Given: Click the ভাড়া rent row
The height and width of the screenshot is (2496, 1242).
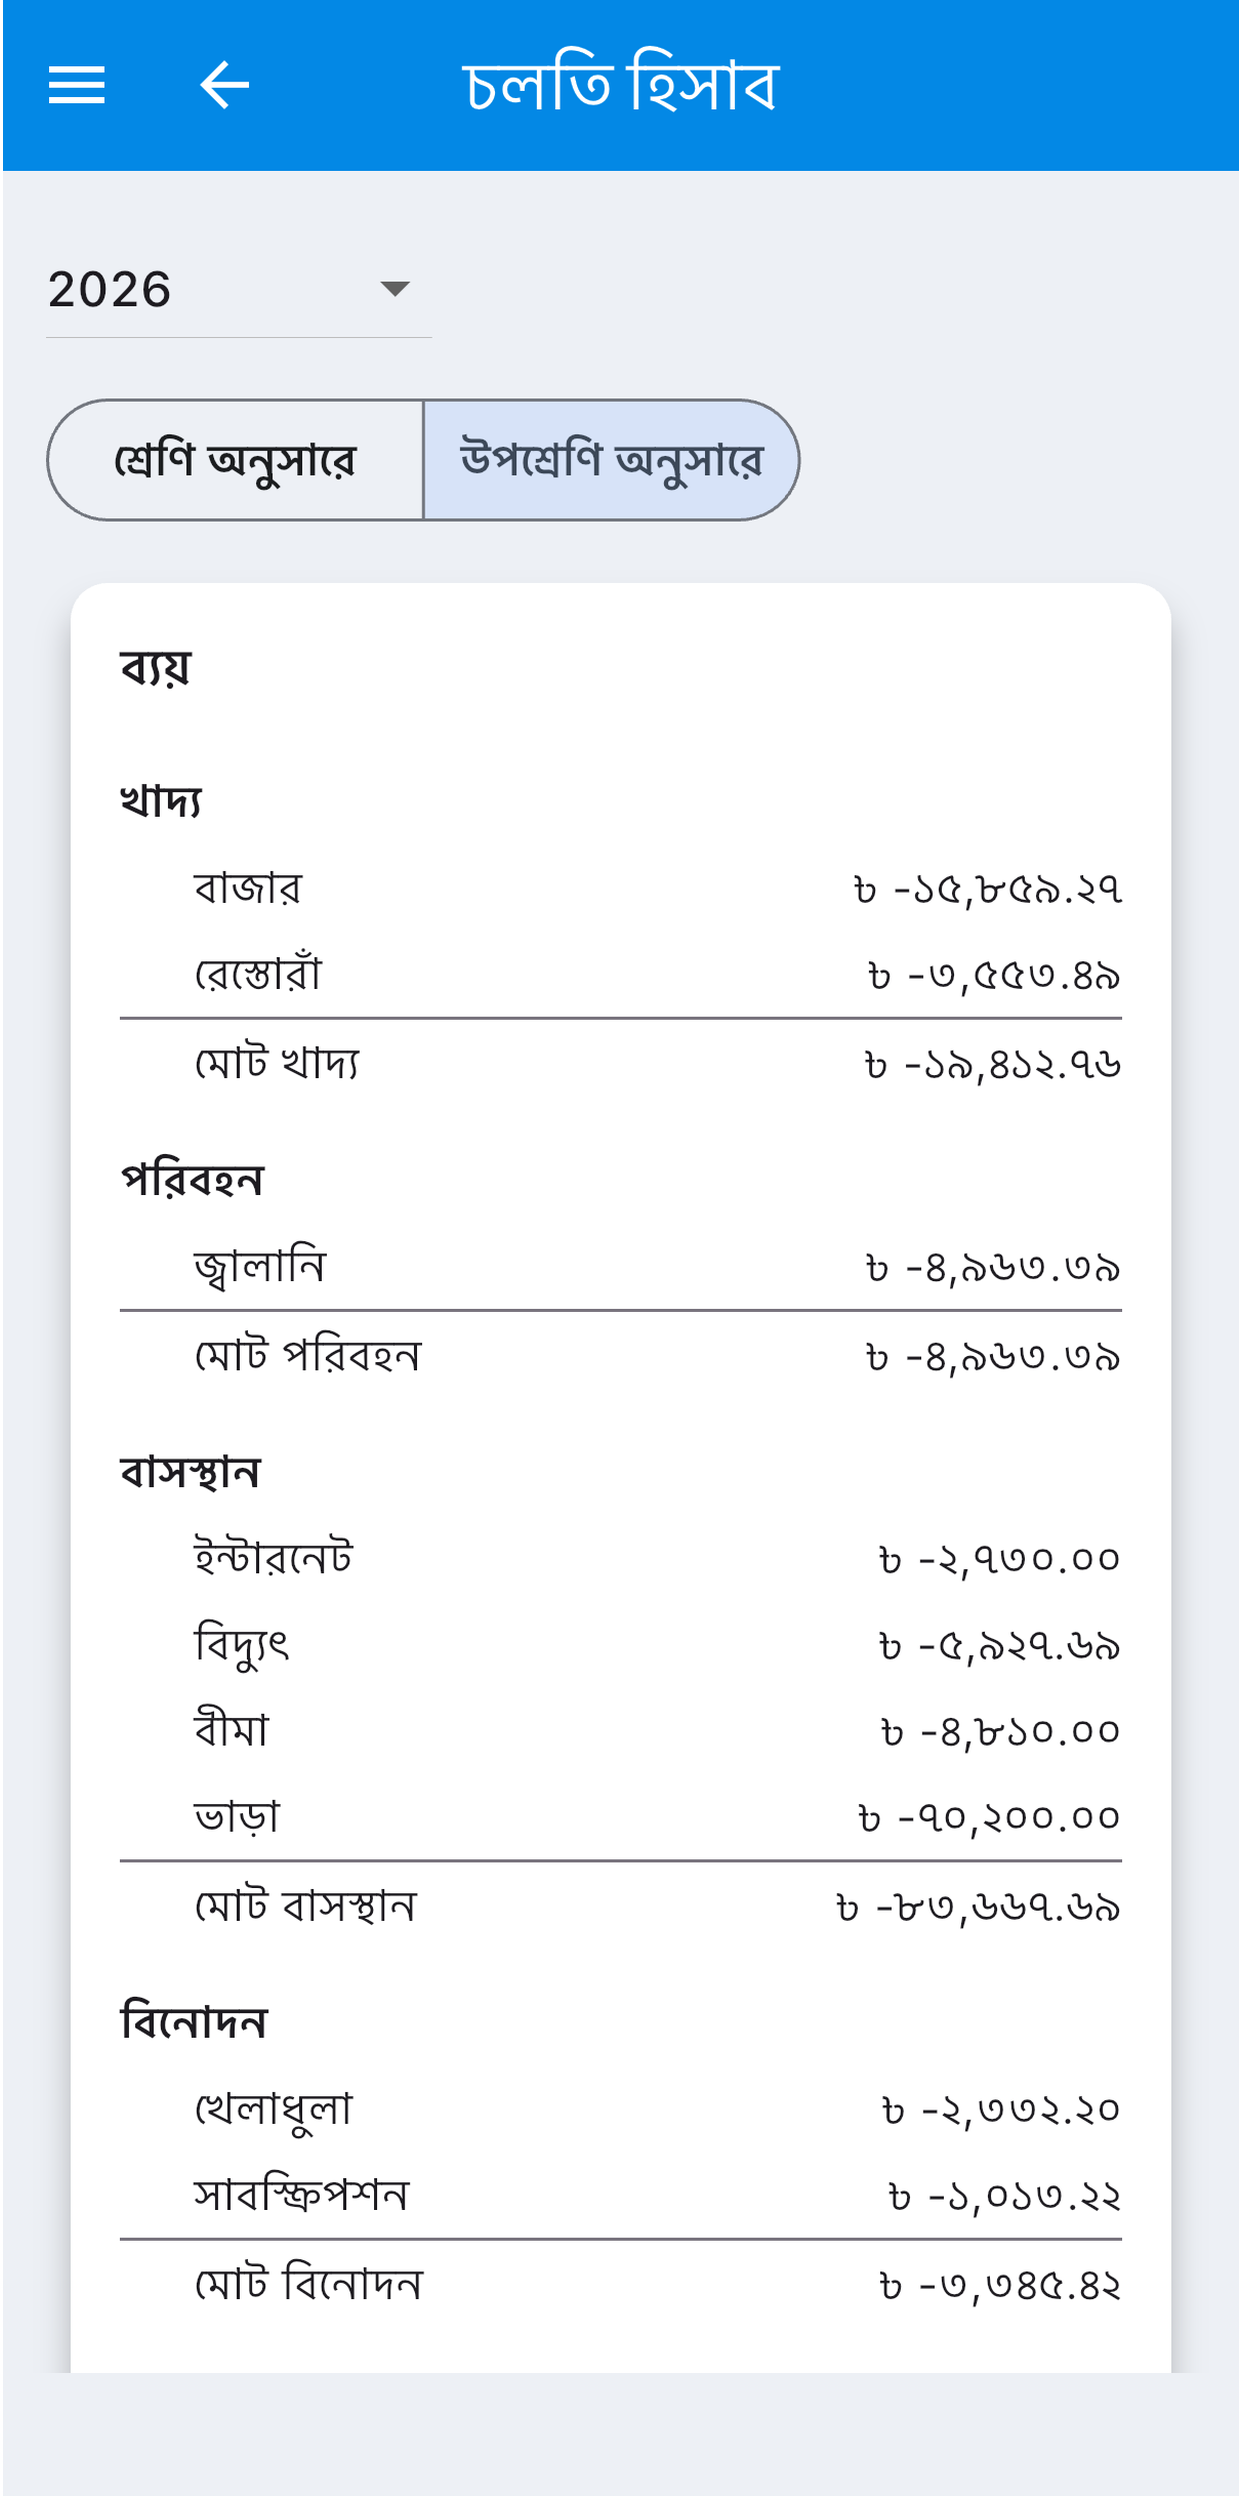Looking at the screenshot, I should click(620, 1817).
